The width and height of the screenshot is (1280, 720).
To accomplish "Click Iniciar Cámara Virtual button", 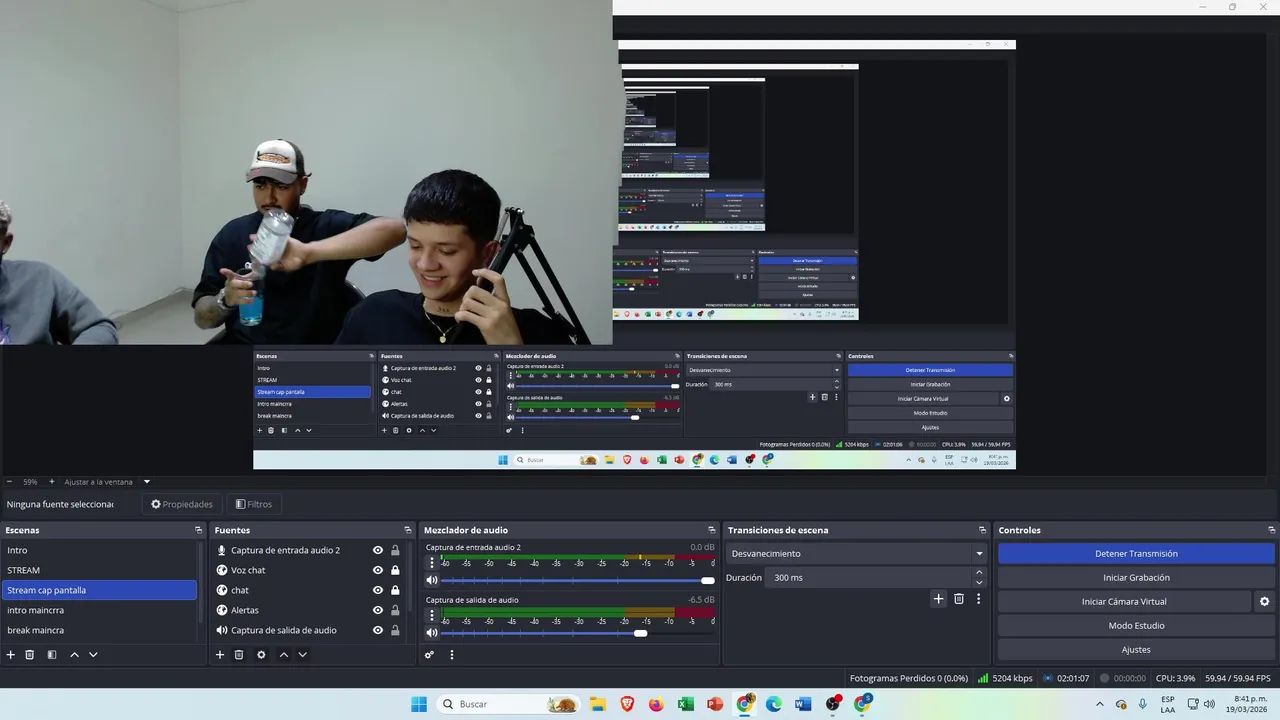I will (x=1124, y=602).
